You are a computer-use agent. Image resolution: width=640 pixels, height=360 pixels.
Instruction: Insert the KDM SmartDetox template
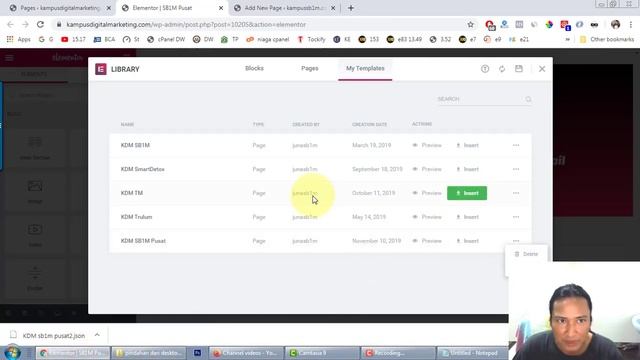pyautogui.click(x=467, y=169)
